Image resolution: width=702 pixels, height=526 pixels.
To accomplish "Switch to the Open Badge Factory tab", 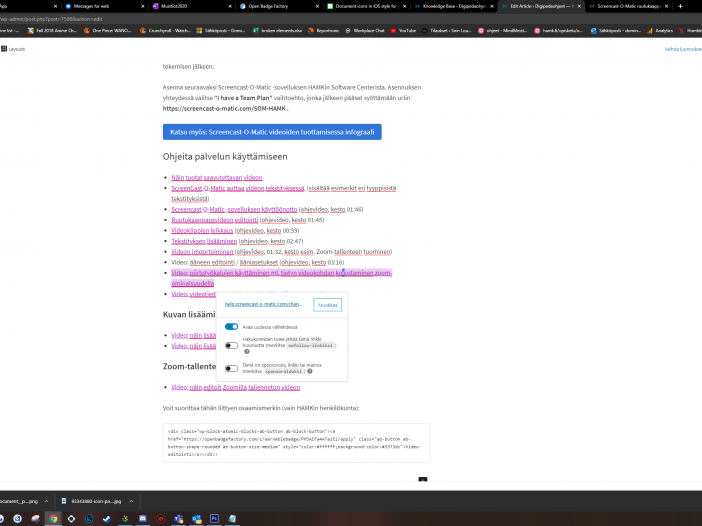I will (280, 6).
